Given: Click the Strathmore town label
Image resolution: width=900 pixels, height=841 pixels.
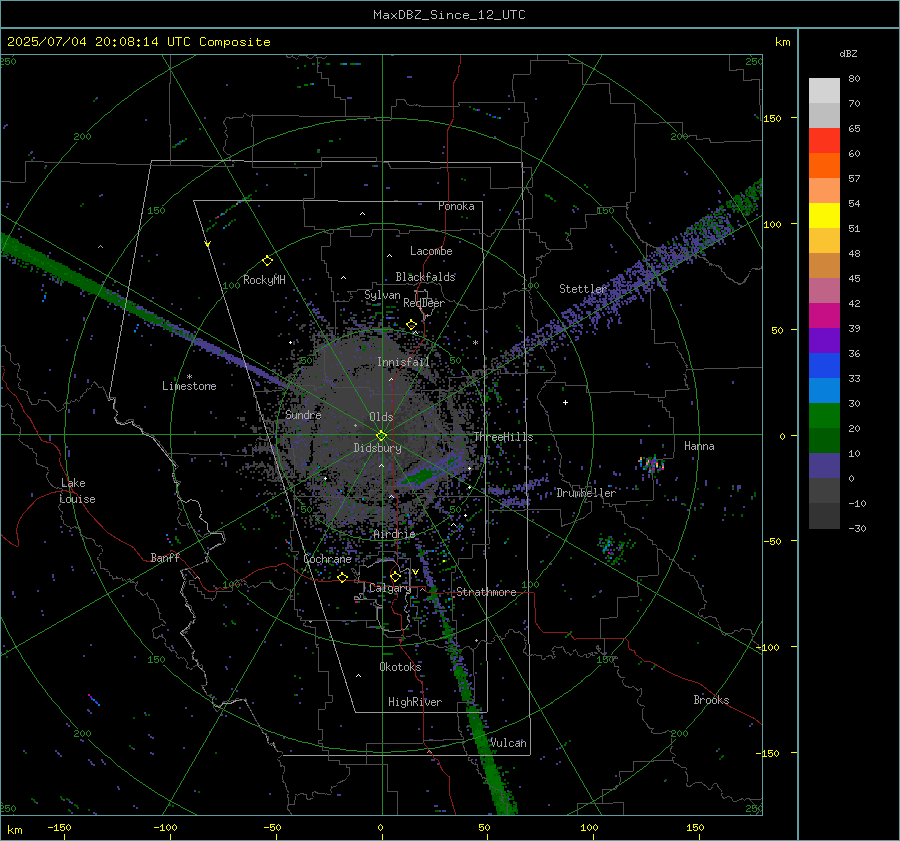Looking at the screenshot, I should (x=486, y=592).
